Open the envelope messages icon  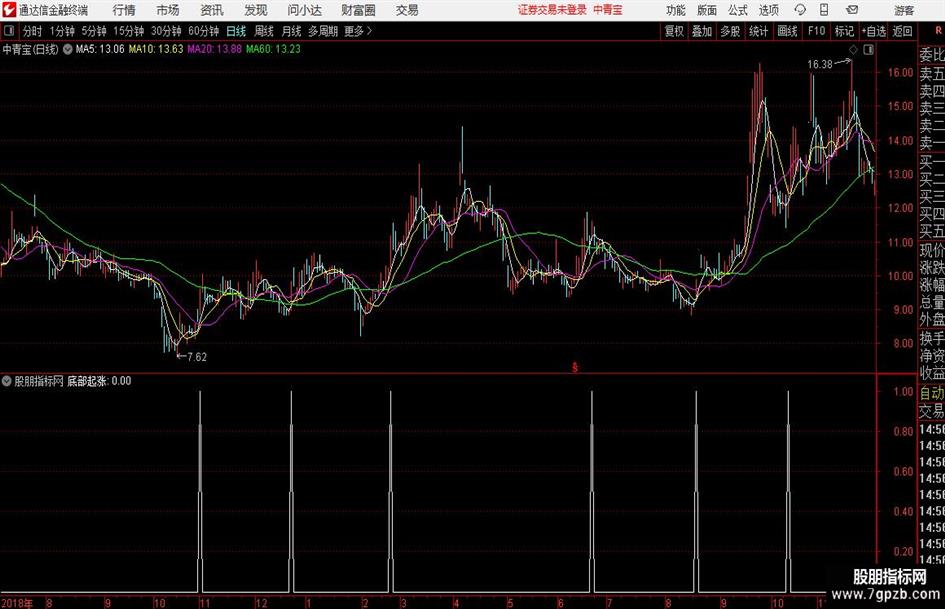[852, 10]
